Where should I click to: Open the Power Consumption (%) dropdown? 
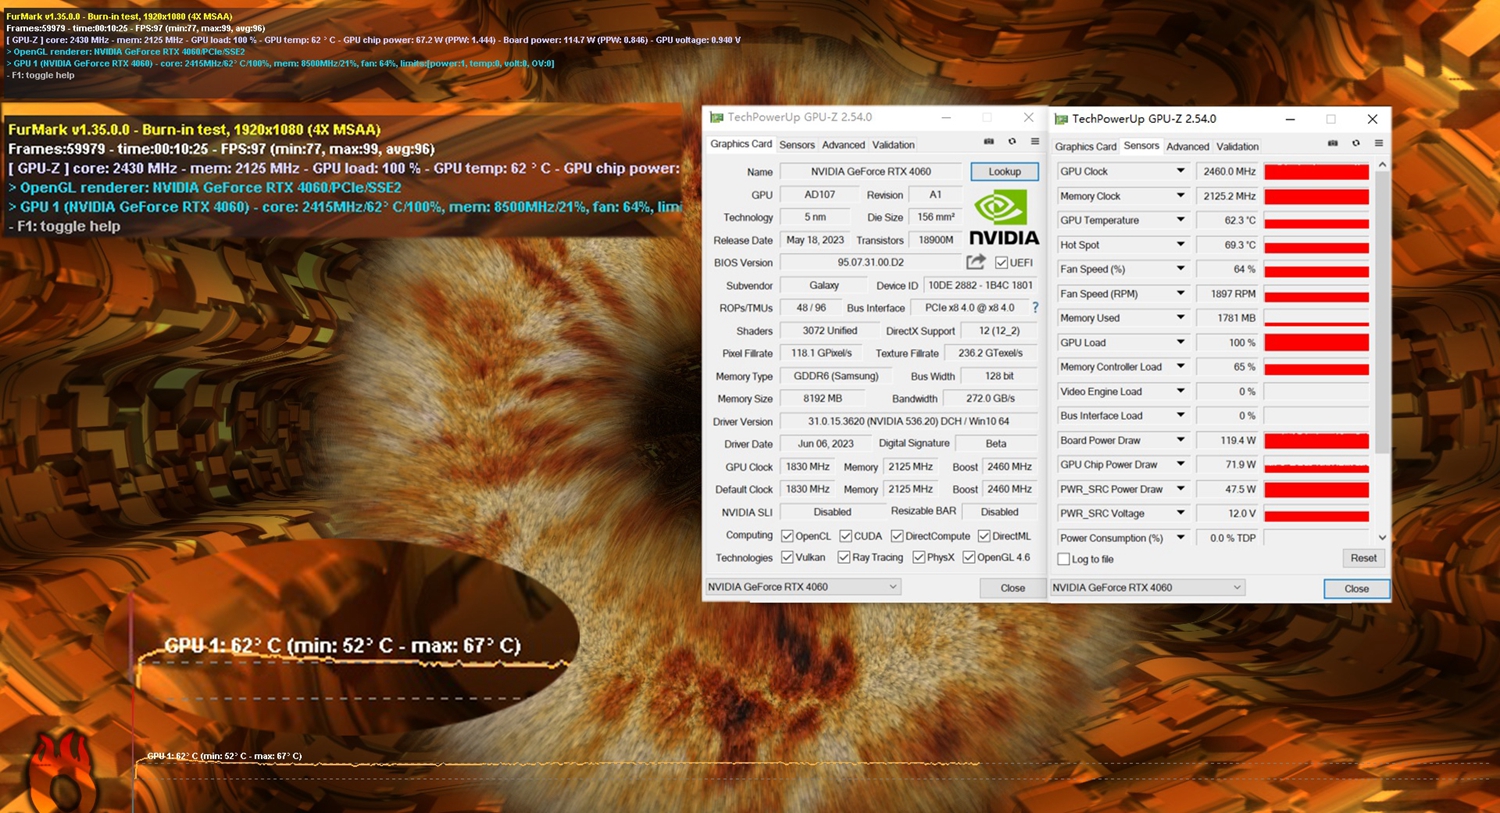pos(1180,538)
